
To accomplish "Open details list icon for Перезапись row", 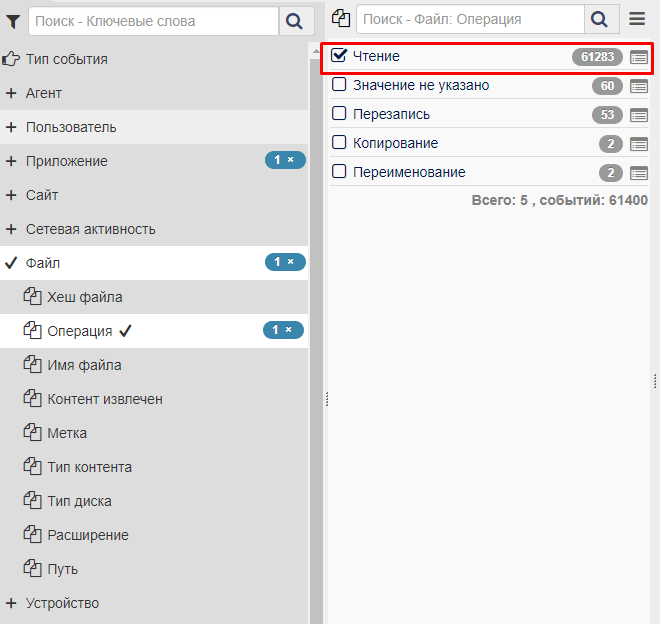I will tap(639, 115).
